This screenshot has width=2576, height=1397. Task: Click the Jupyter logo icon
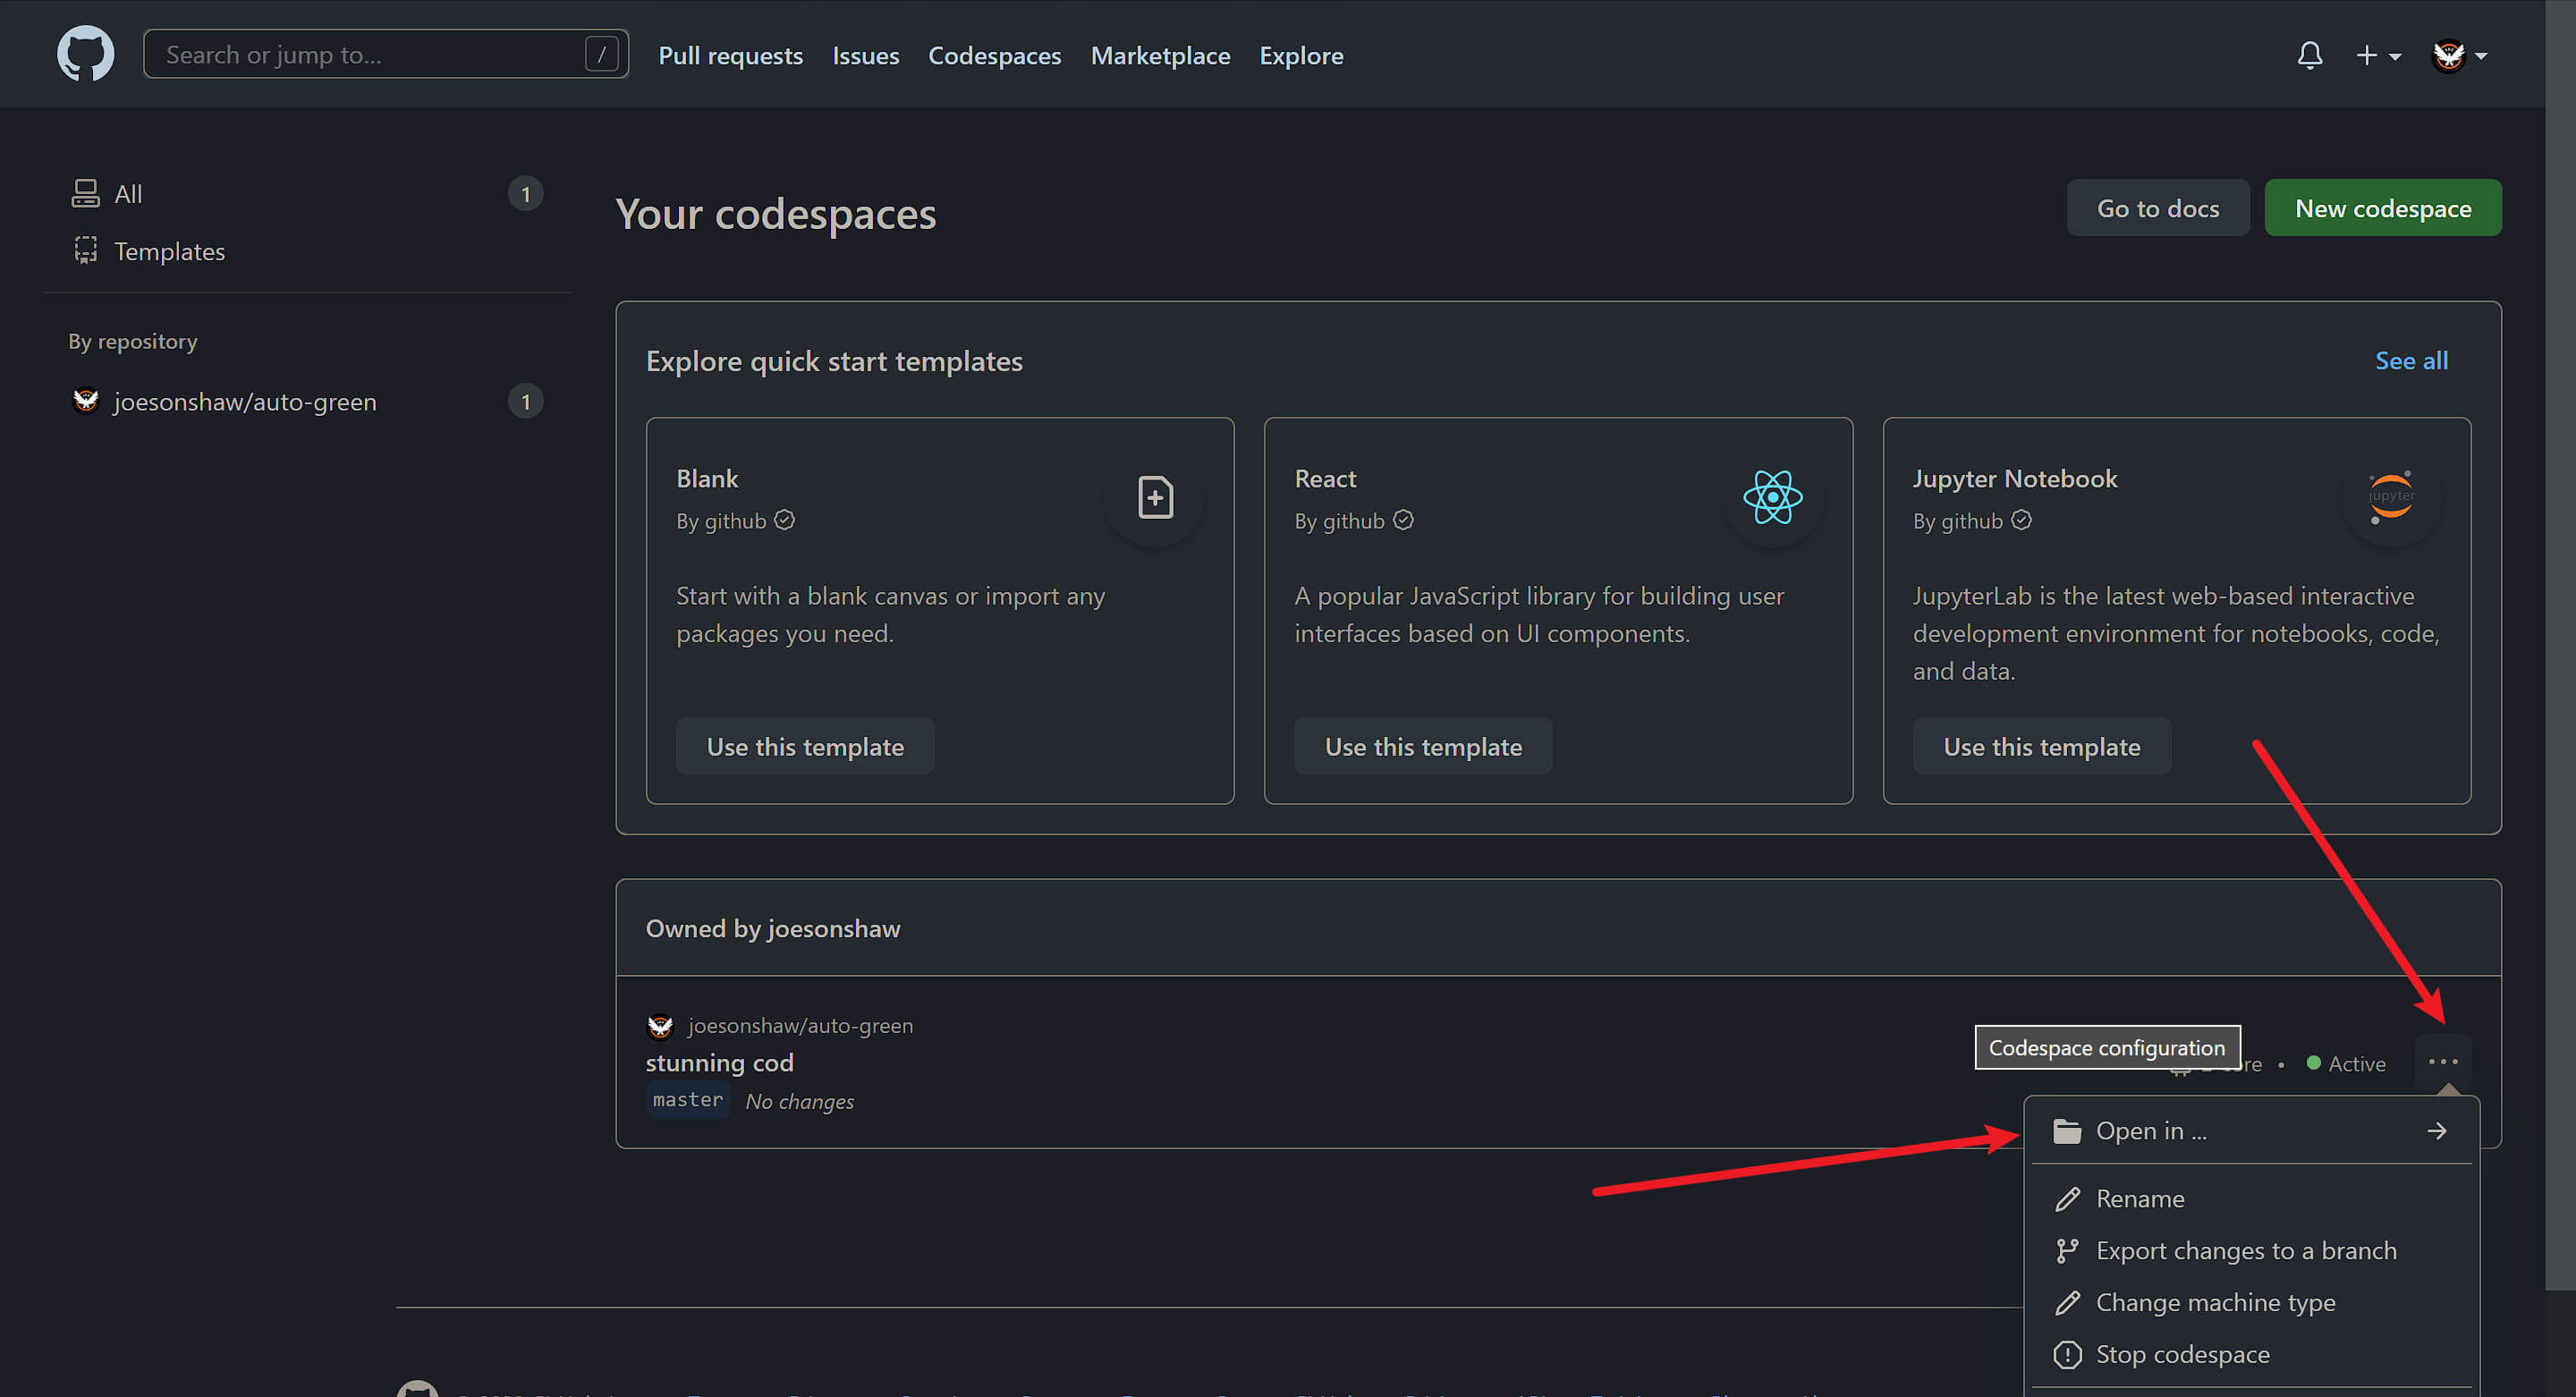click(x=2390, y=497)
